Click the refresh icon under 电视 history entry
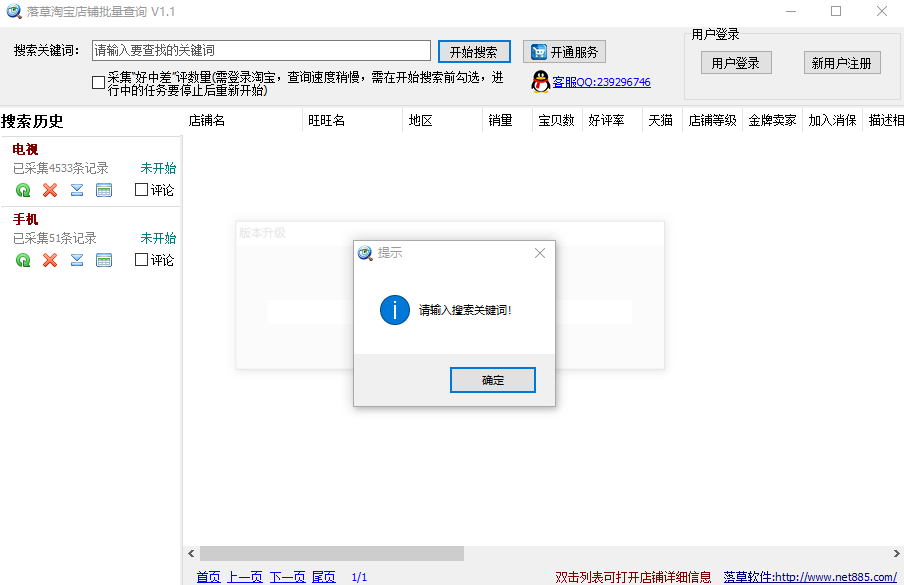 click(x=22, y=190)
